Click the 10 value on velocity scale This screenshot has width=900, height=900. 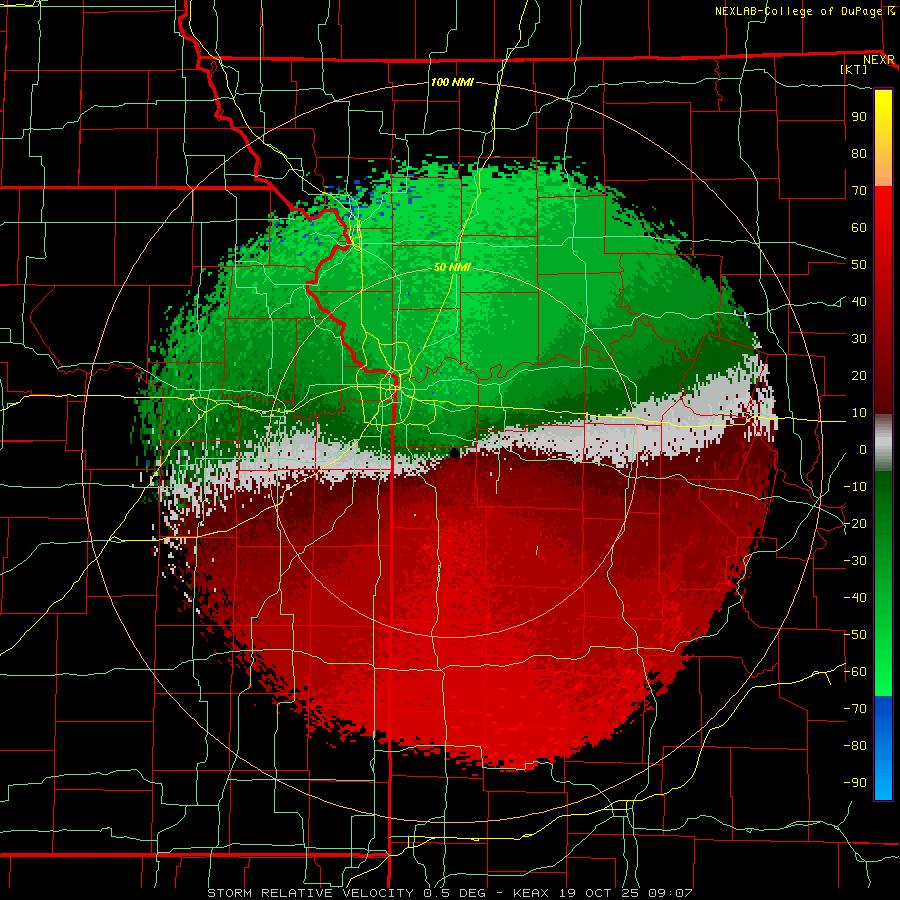coord(859,413)
